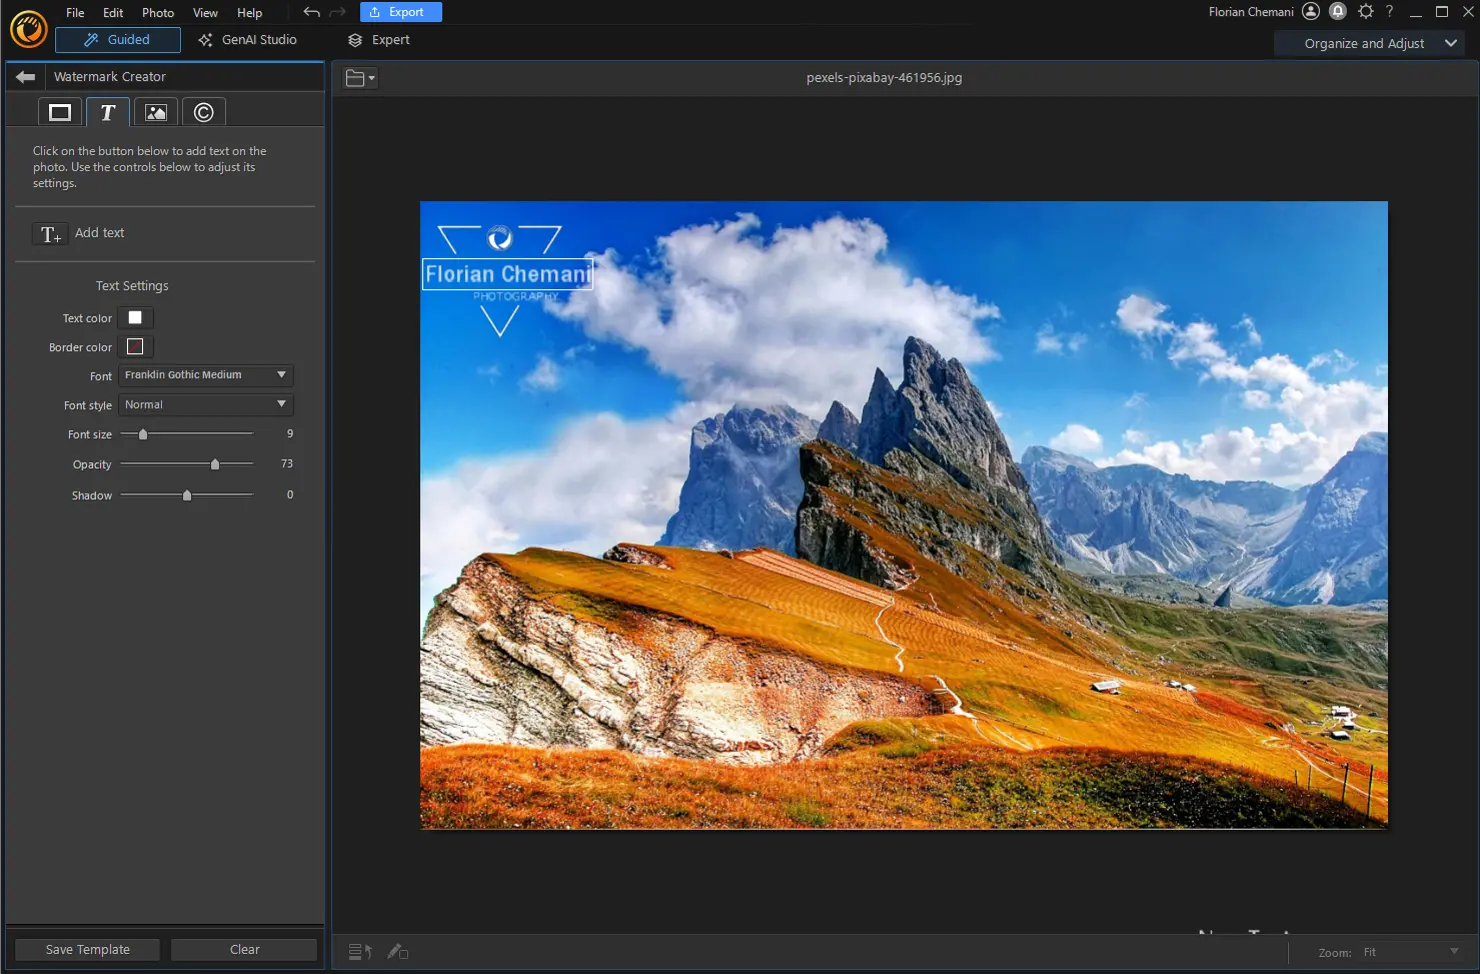Open the notifications bell icon
The image size is (1480, 974).
[x=1338, y=11]
